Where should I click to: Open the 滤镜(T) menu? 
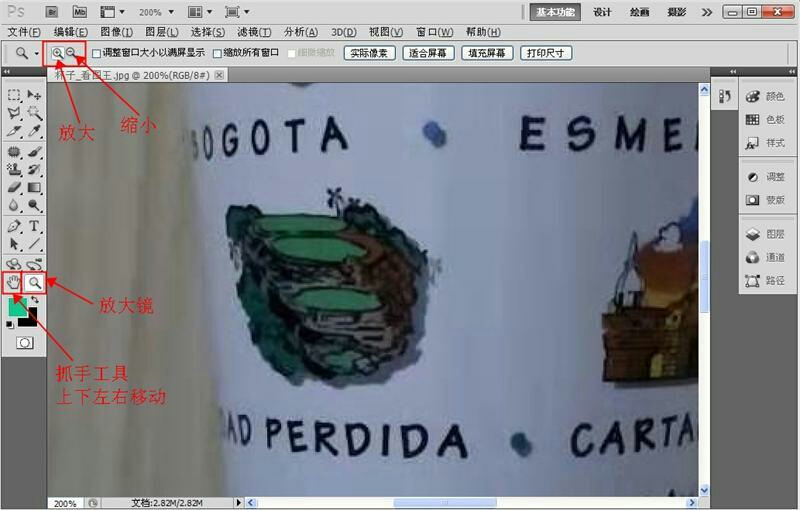[x=254, y=32]
